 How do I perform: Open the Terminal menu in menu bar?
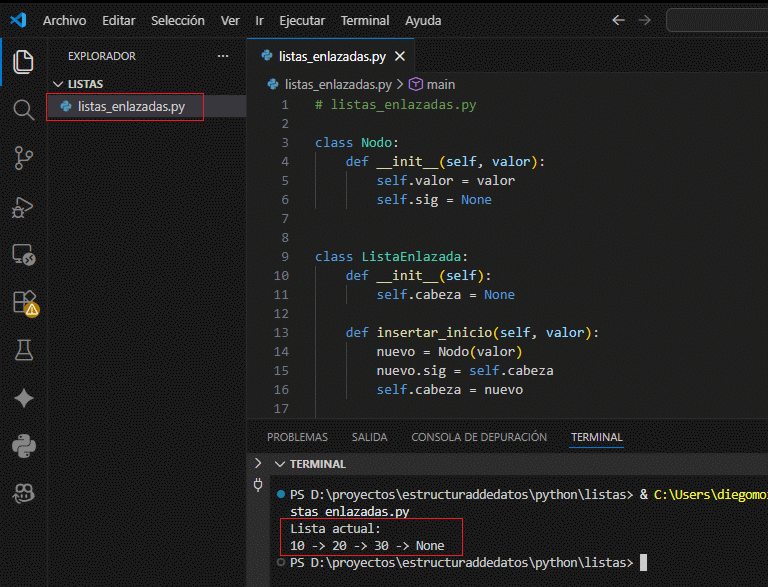pos(365,20)
